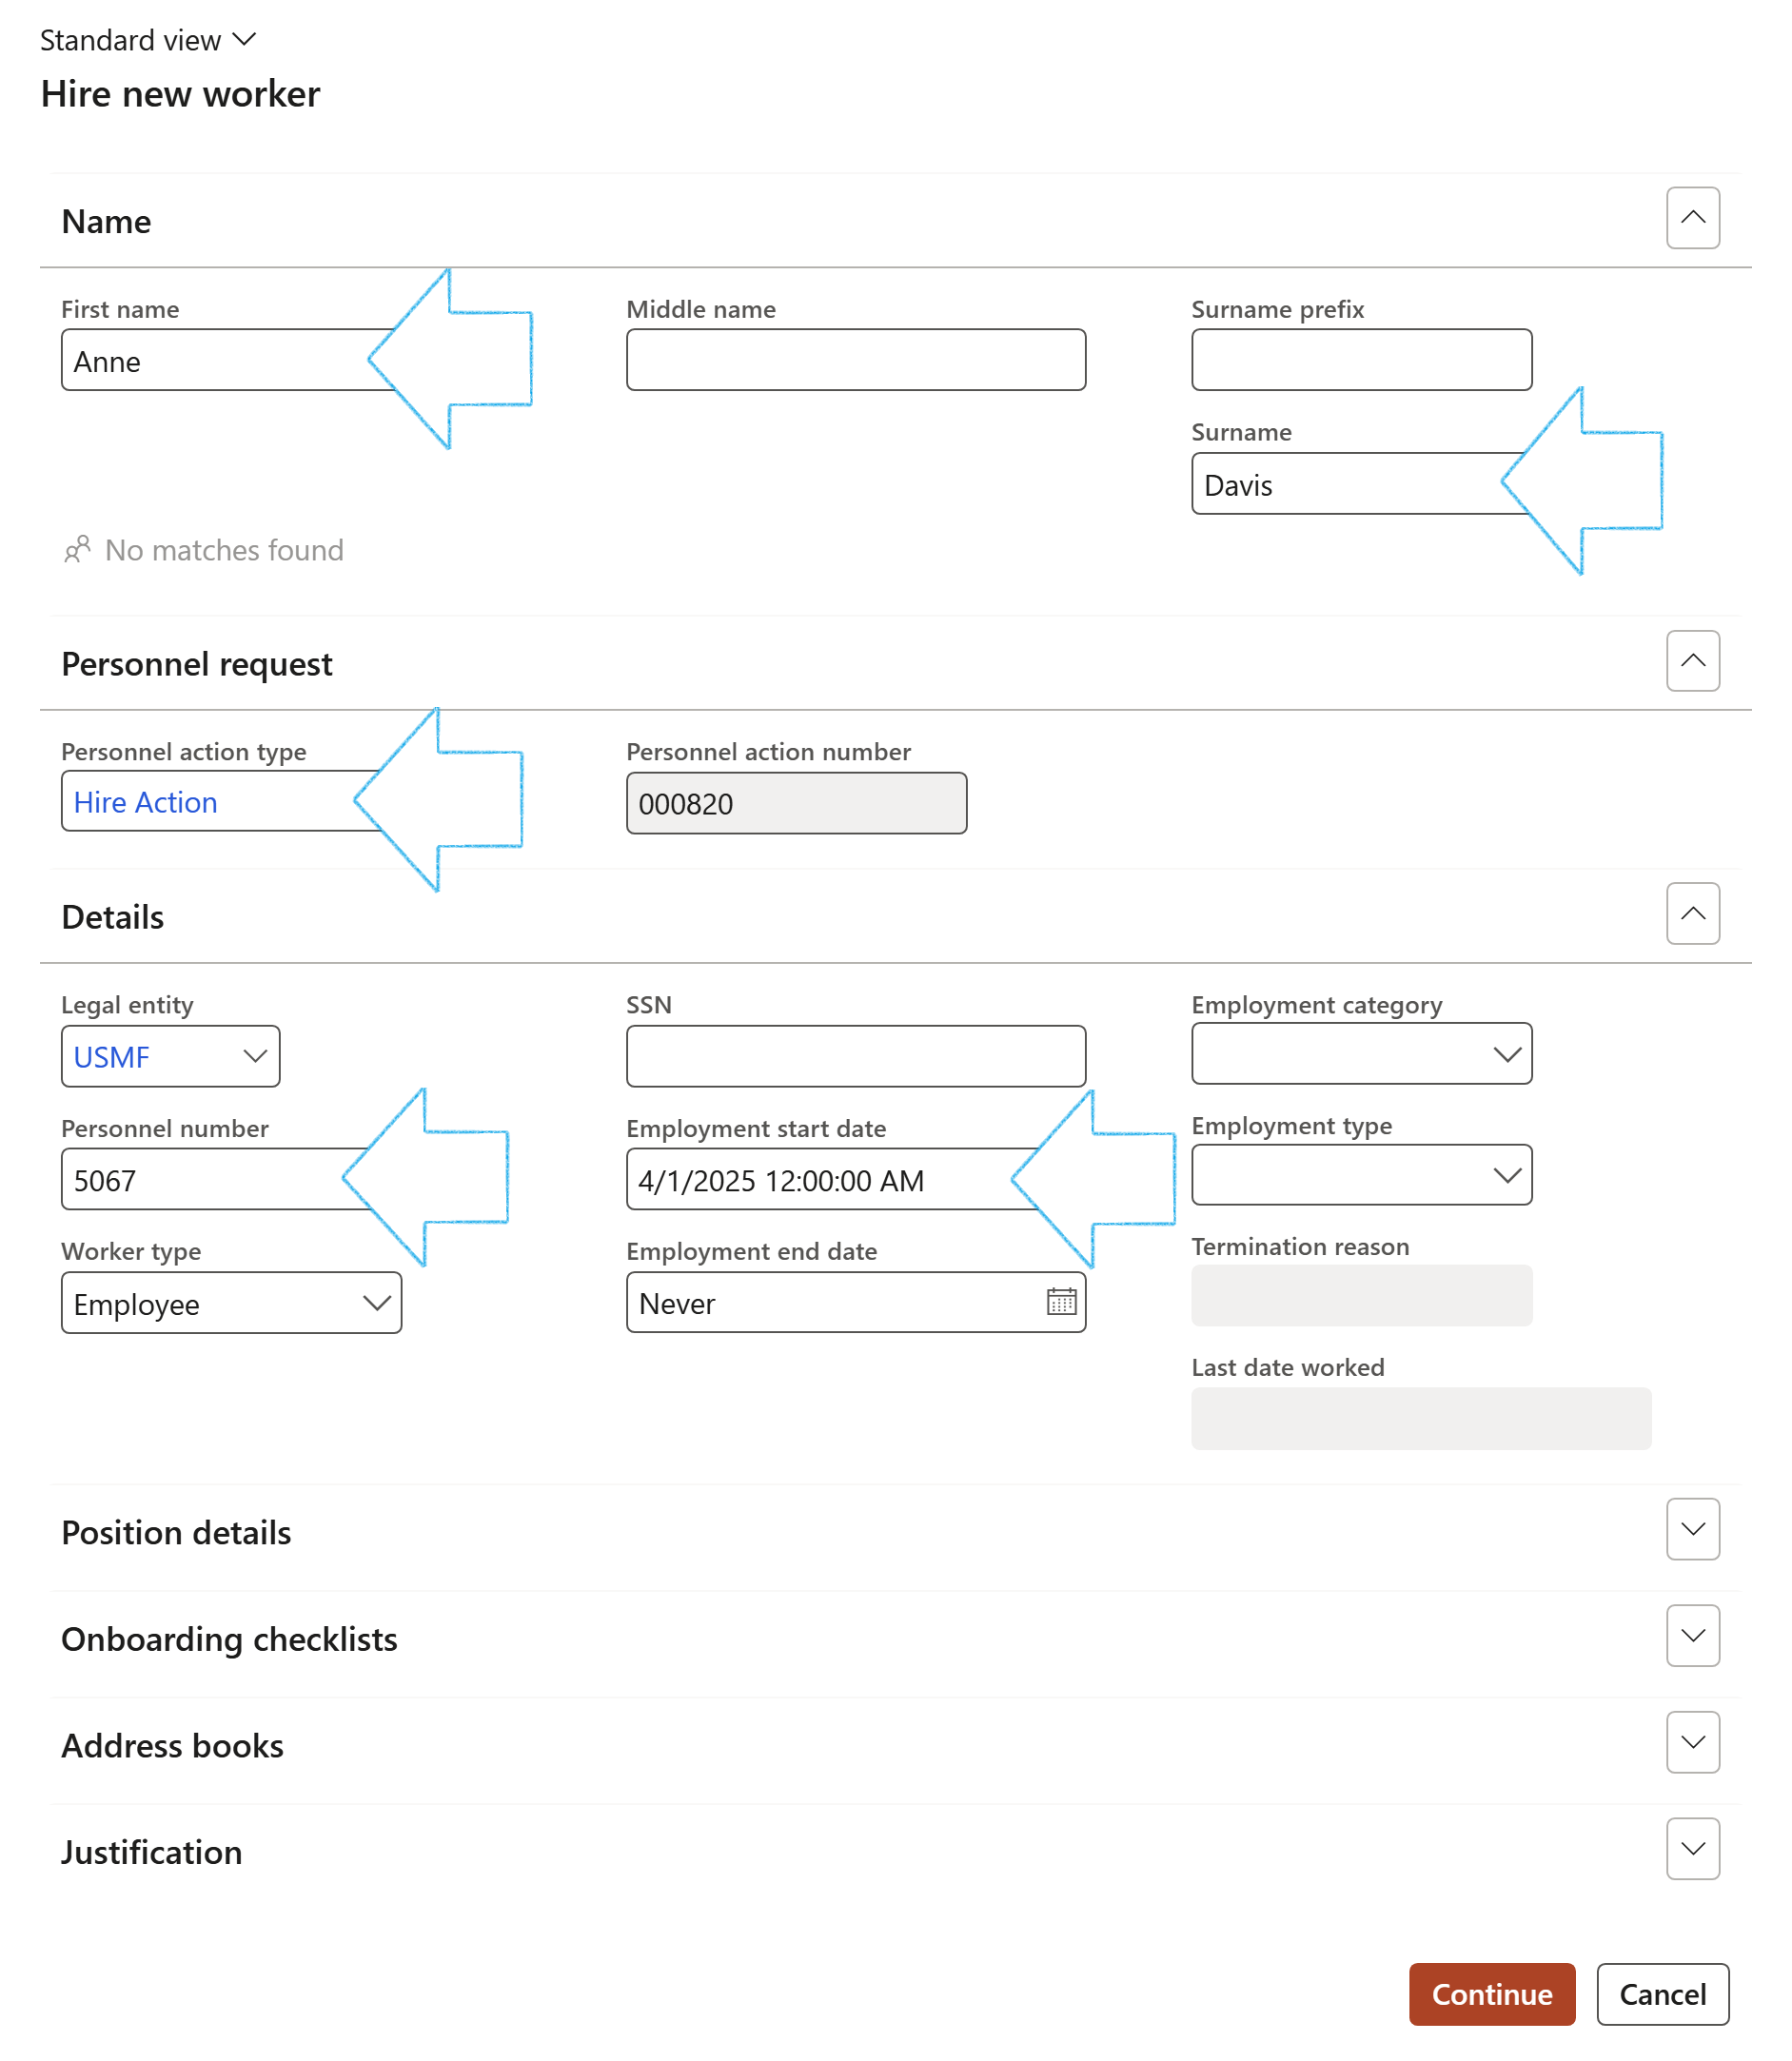Open the Standard view dropdown

tap(148, 40)
